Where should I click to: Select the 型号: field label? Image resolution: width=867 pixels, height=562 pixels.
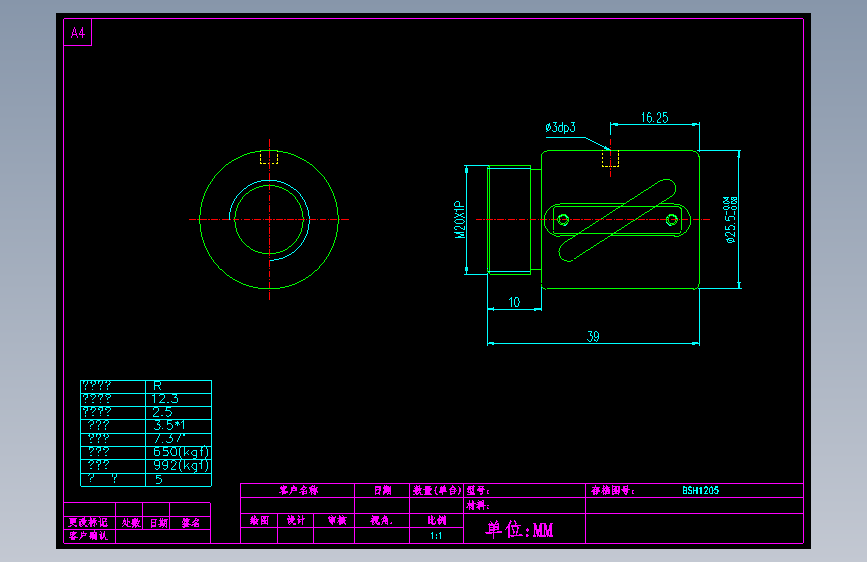point(478,491)
